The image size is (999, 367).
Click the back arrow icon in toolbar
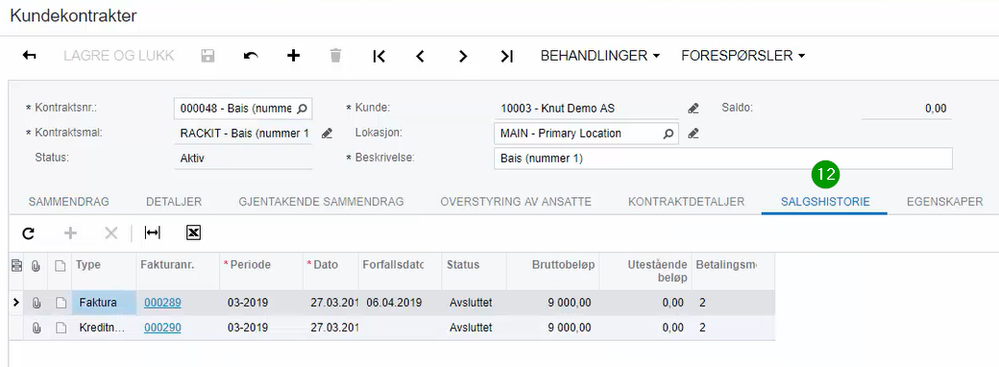click(29, 55)
